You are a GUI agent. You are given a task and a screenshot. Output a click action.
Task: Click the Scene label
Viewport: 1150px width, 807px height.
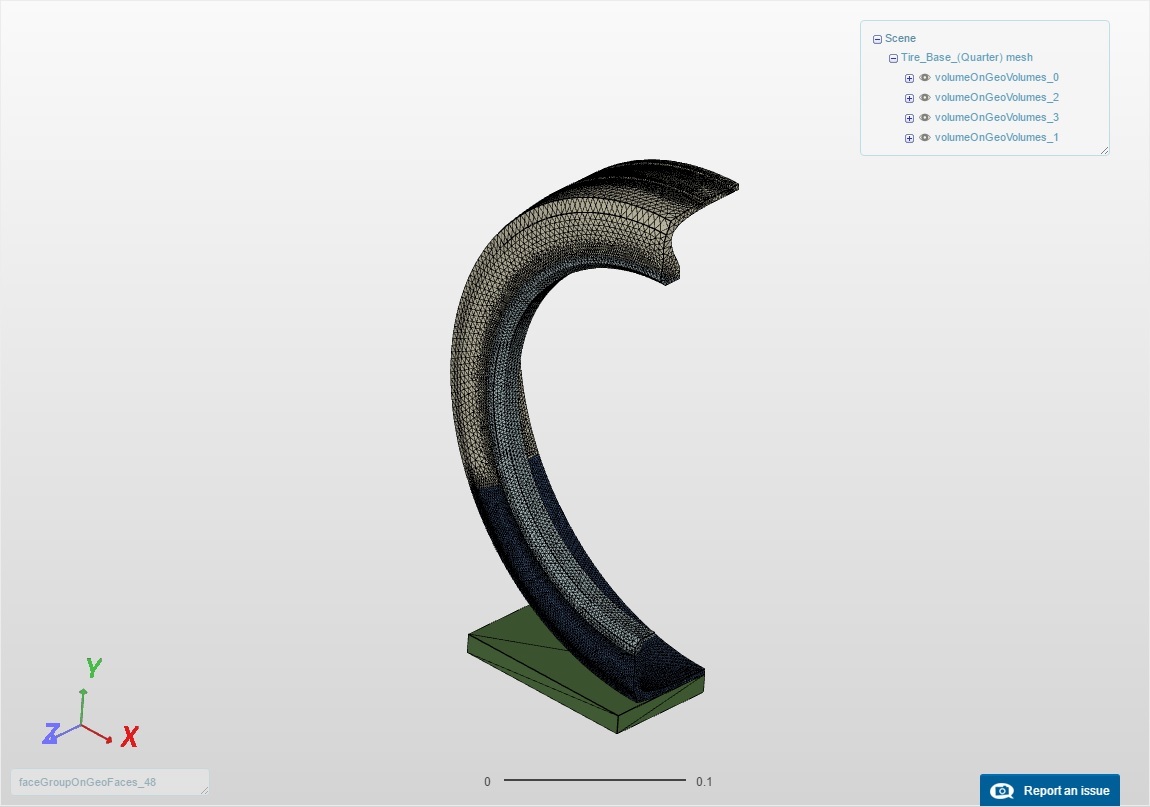[x=900, y=38]
